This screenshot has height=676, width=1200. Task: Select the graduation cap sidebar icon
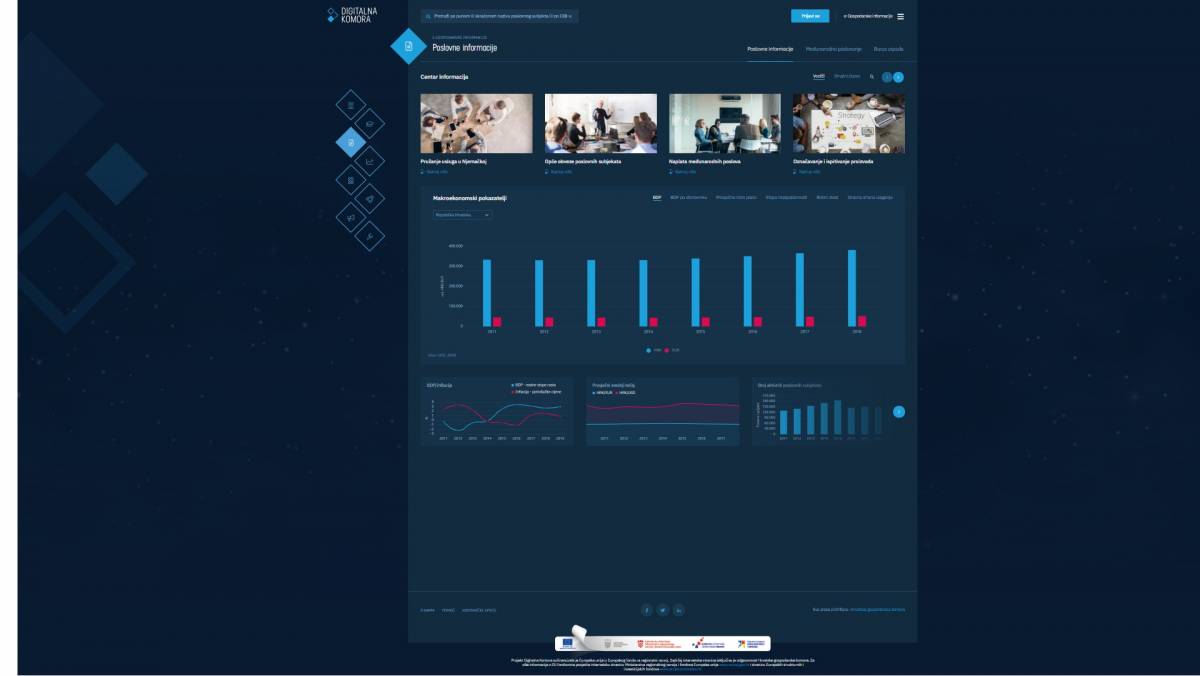click(x=369, y=123)
